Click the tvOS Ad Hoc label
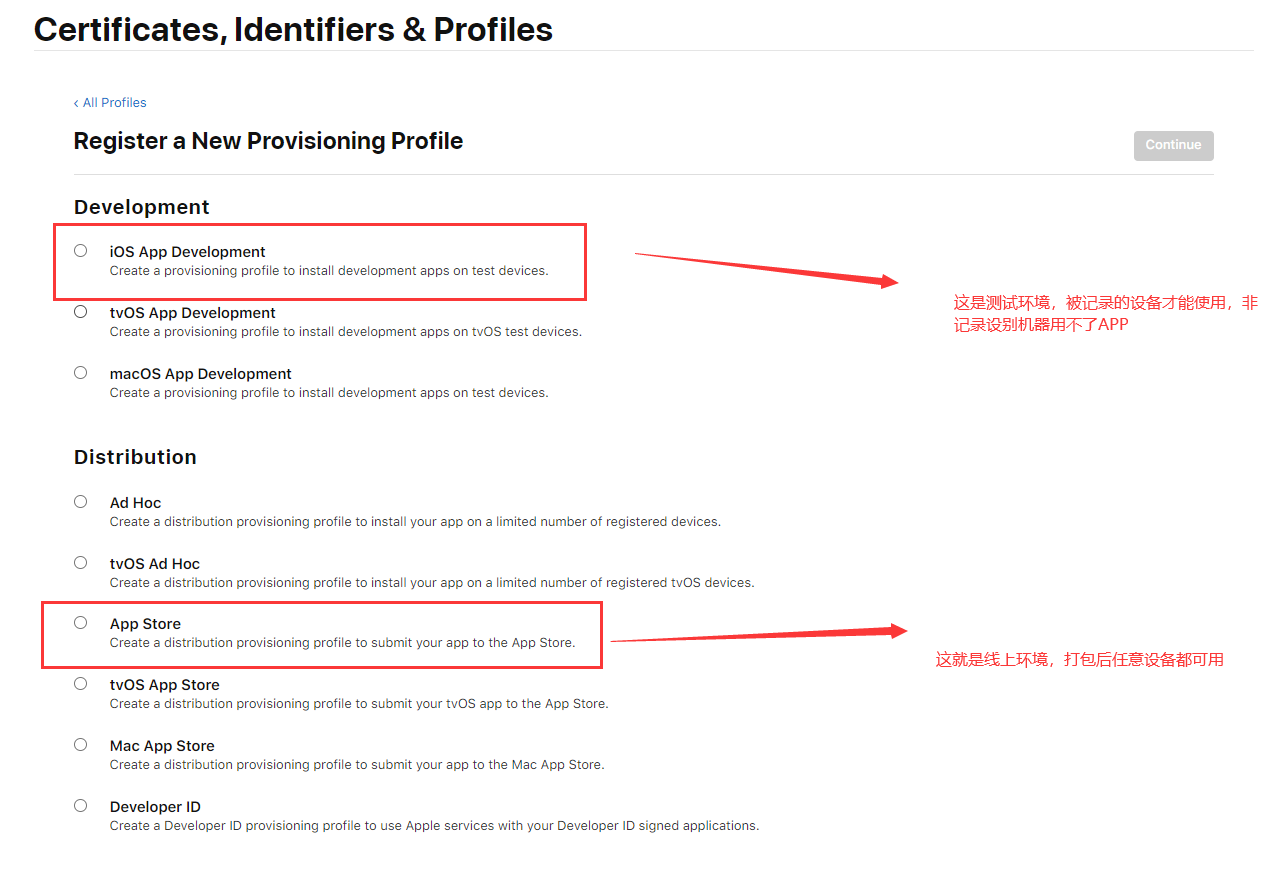Image resolution: width=1278 pixels, height=872 pixels. pos(155,564)
